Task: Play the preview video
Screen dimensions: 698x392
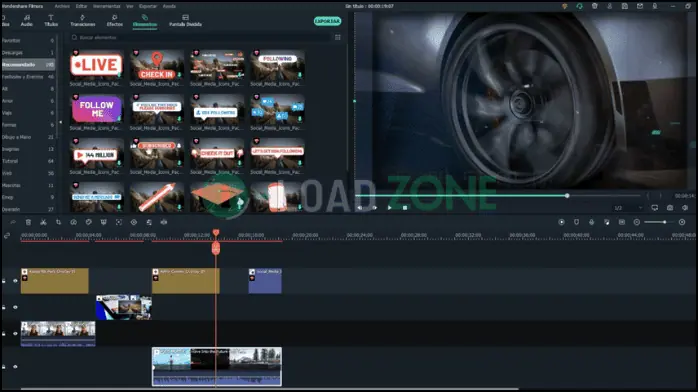Action: tap(390, 208)
